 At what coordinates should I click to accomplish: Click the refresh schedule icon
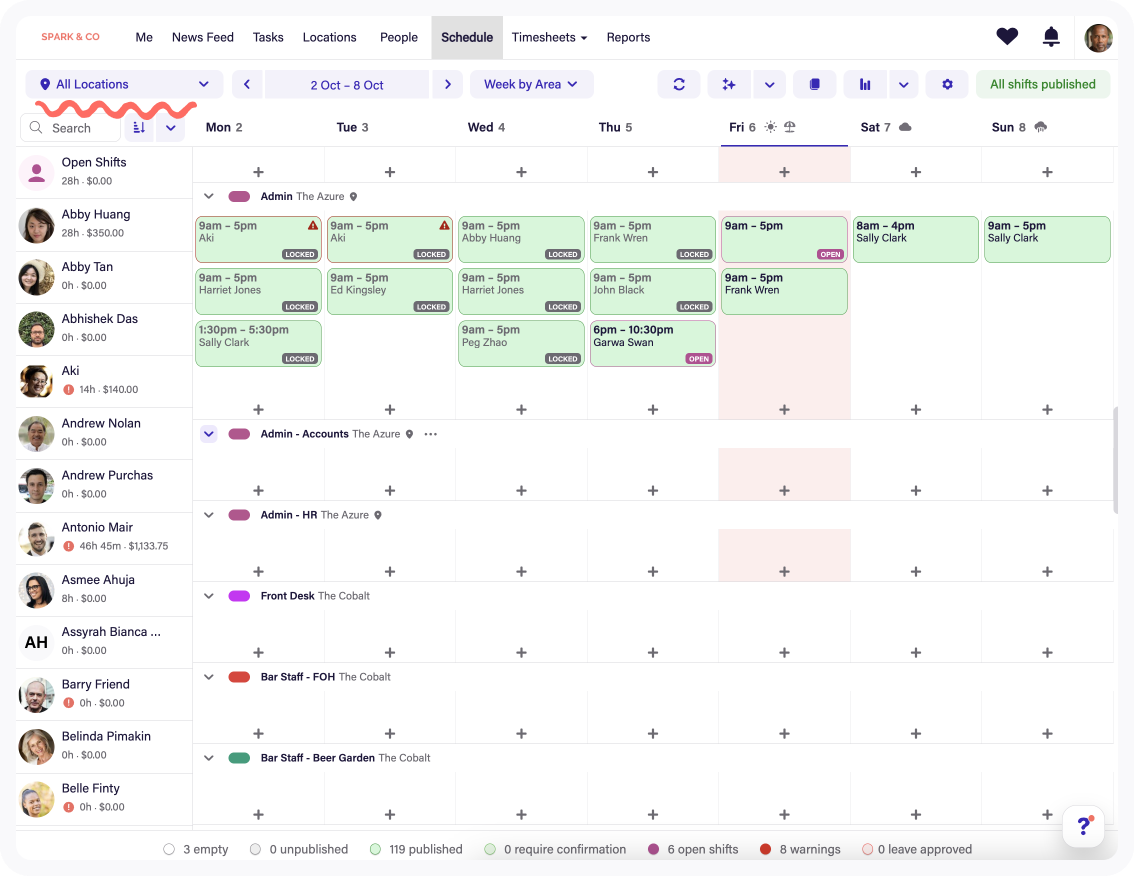coord(679,85)
